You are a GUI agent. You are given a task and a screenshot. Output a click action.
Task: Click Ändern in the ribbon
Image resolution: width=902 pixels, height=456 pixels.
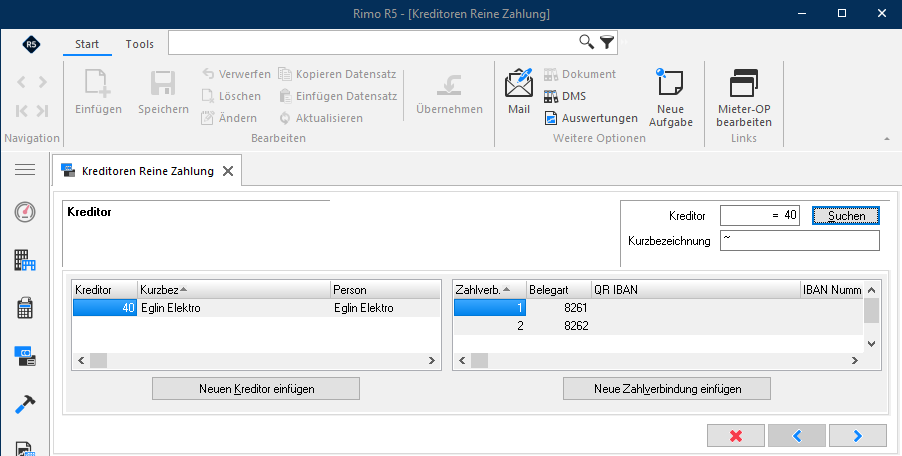coord(229,118)
